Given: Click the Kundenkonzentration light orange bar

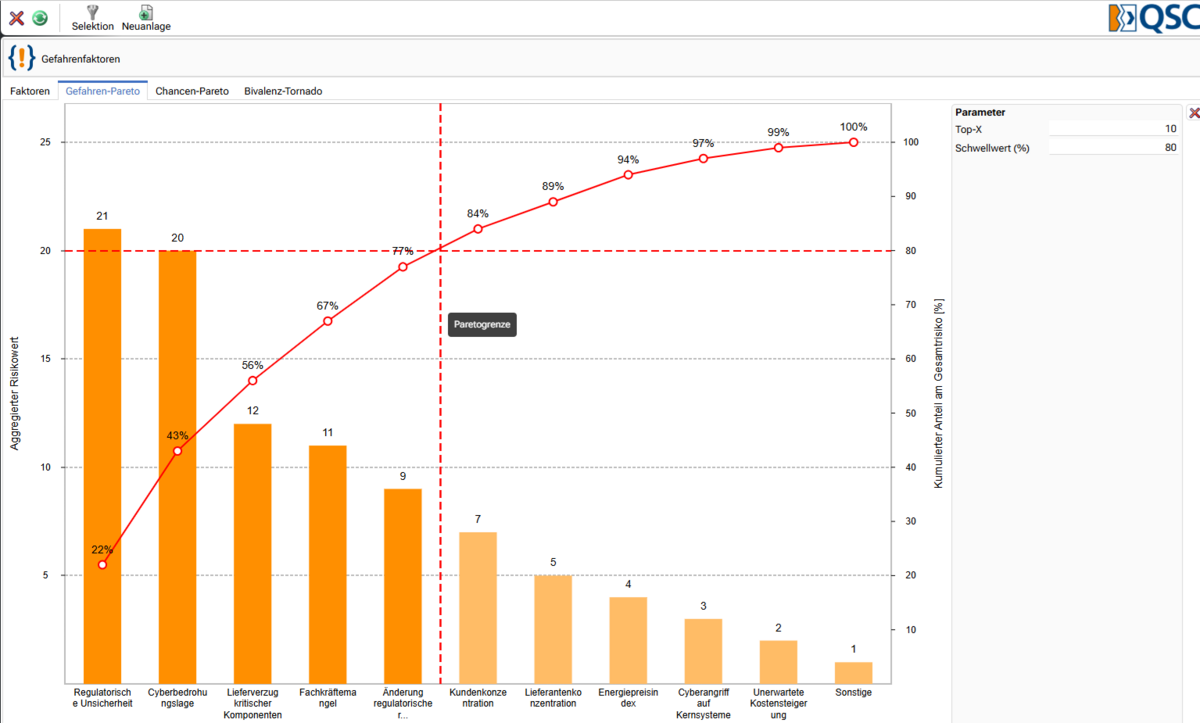Looking at the screenshot, I should click(478, 607).
